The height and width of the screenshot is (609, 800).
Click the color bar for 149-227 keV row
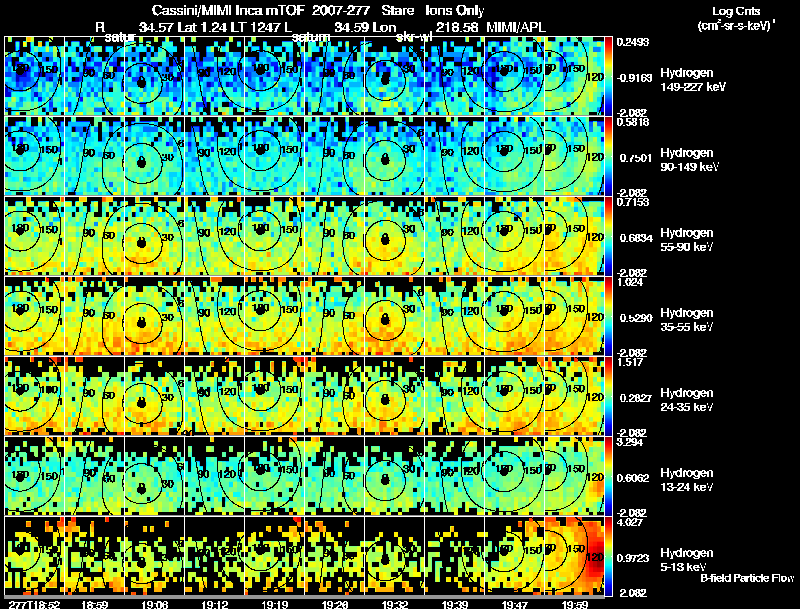click(609, 76)
